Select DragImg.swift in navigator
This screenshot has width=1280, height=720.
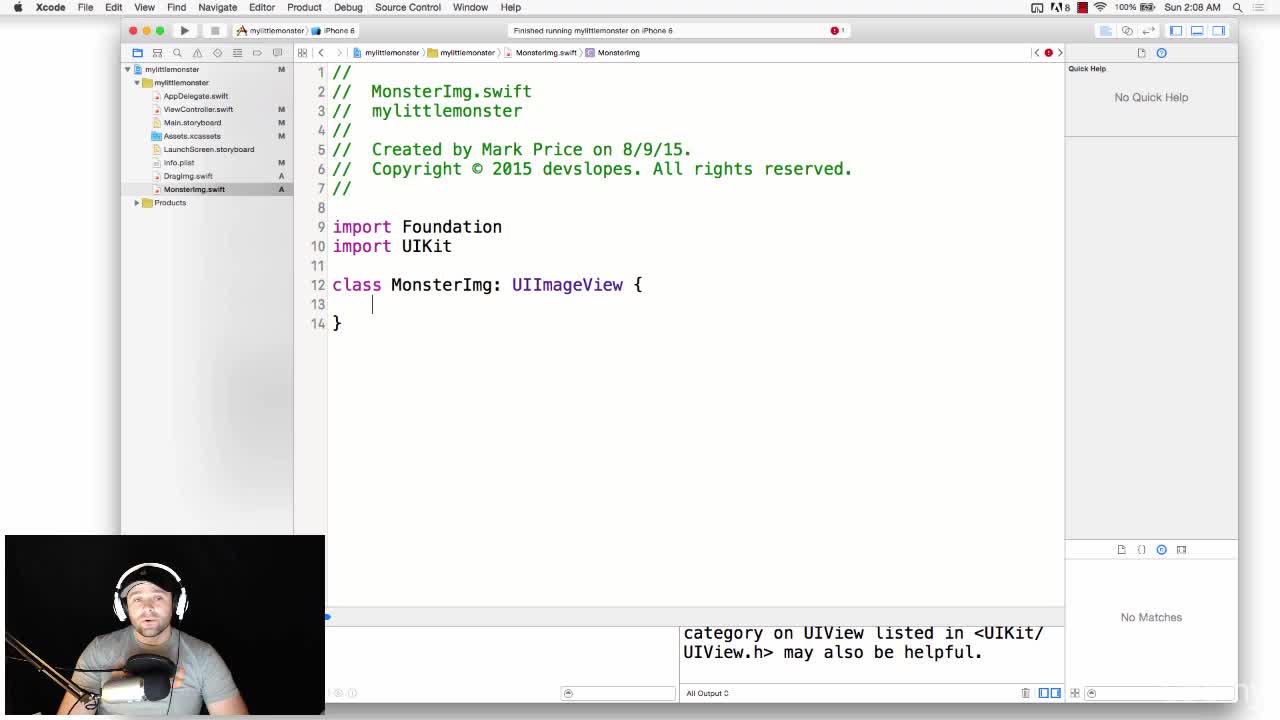pyautogui.click(x=188, y=176)
